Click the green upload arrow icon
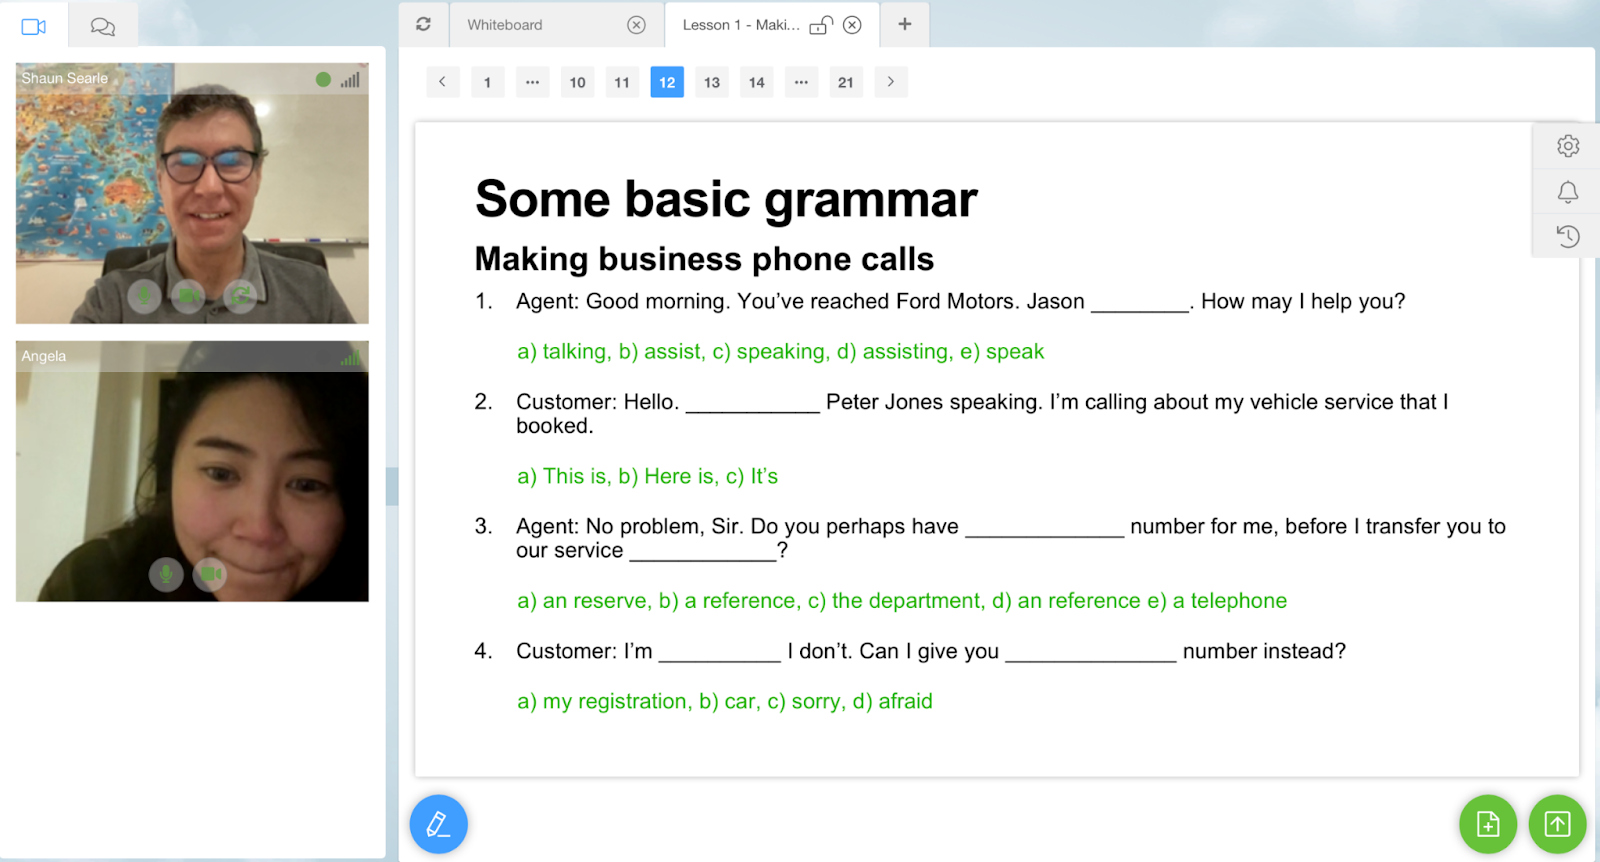 [x=1557, y=824]
